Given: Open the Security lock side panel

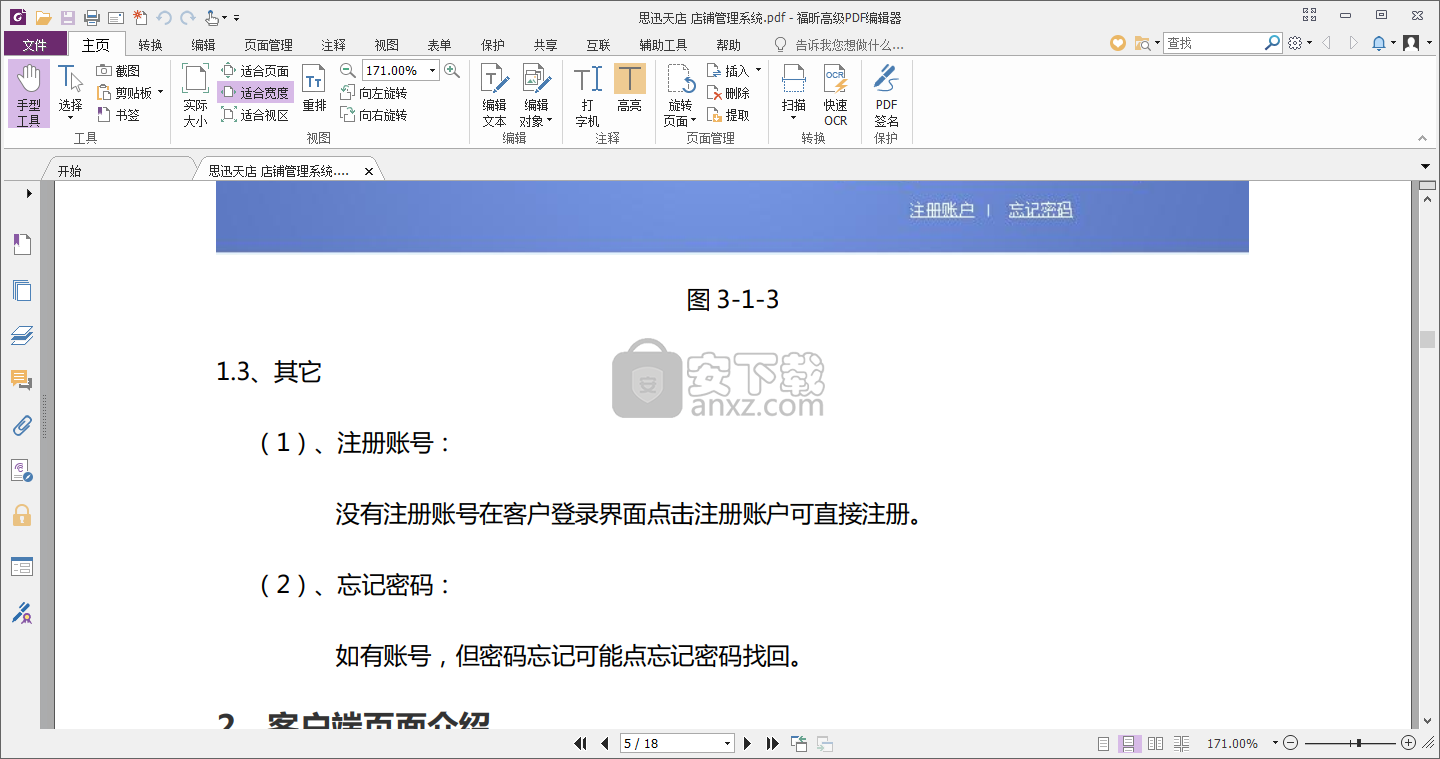Looking at the screenshot, I should point(22,516).
